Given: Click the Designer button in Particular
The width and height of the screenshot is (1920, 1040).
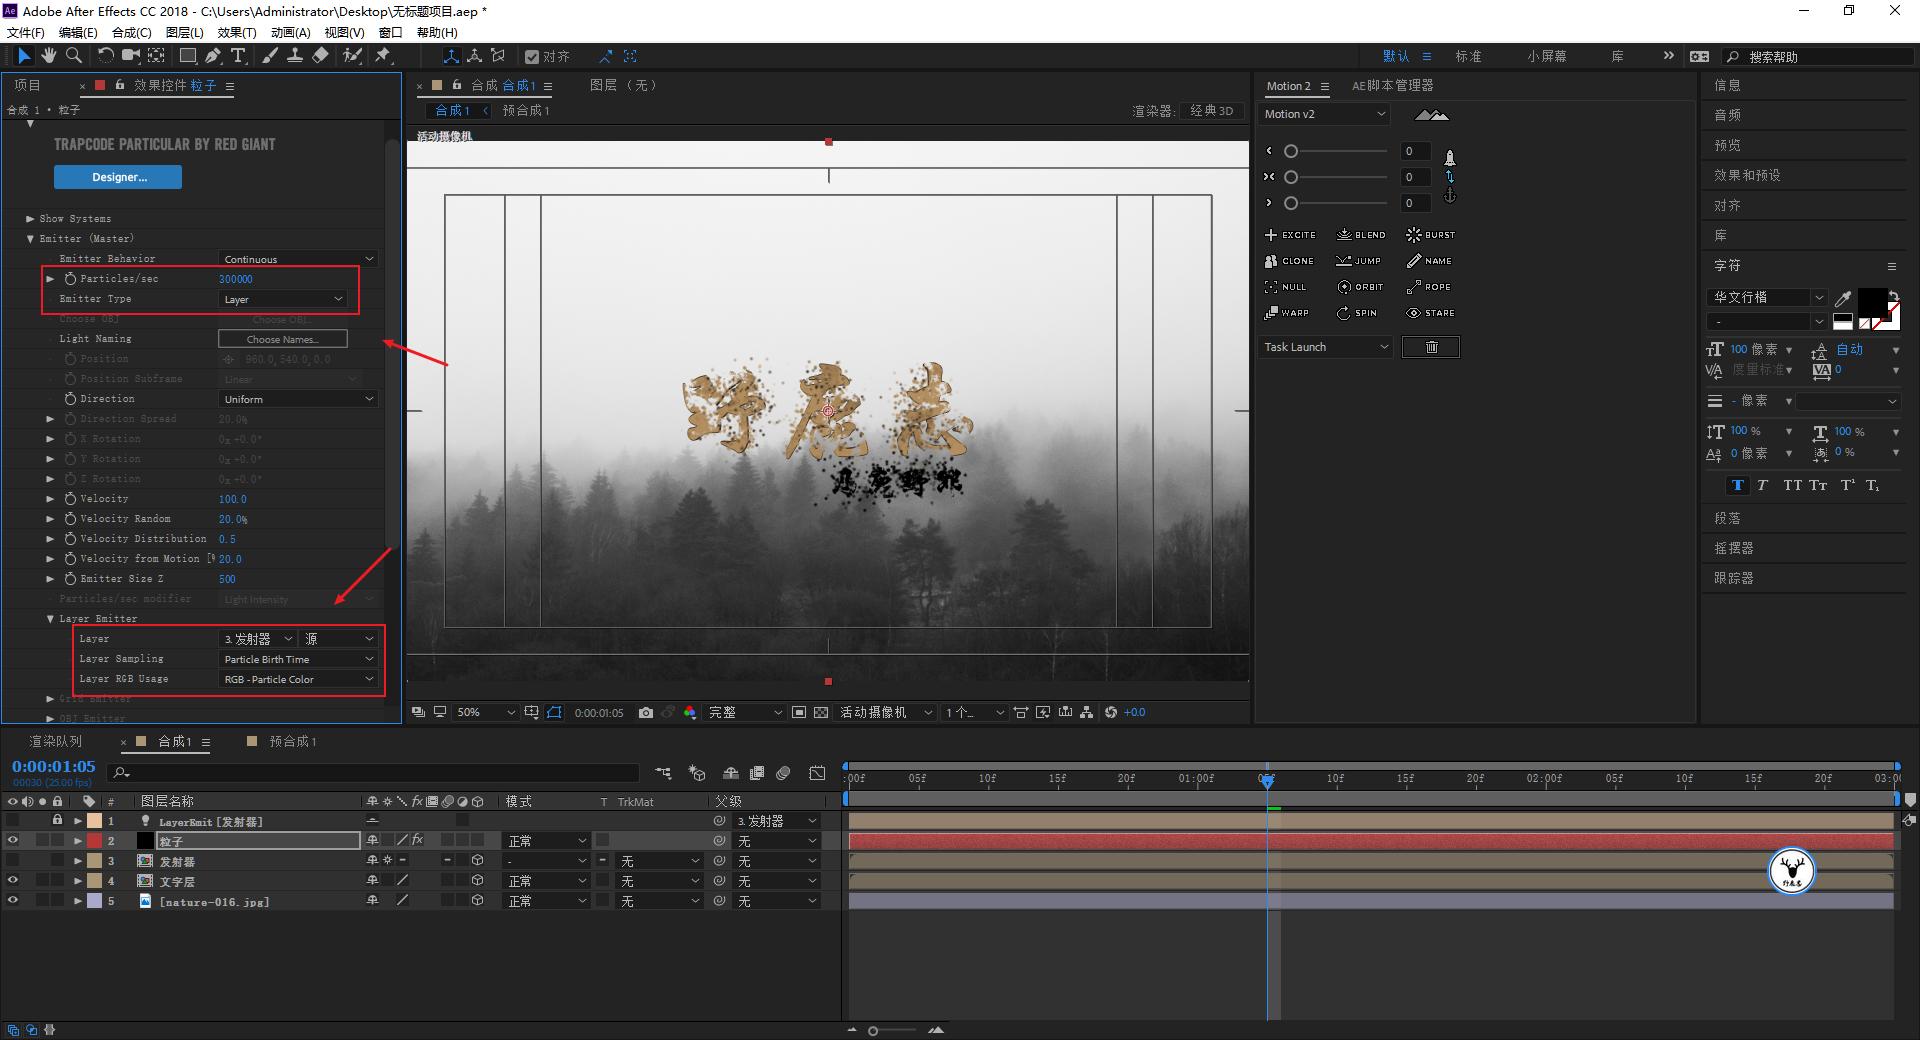Looking at the screenshot, I should coord(117,177).
